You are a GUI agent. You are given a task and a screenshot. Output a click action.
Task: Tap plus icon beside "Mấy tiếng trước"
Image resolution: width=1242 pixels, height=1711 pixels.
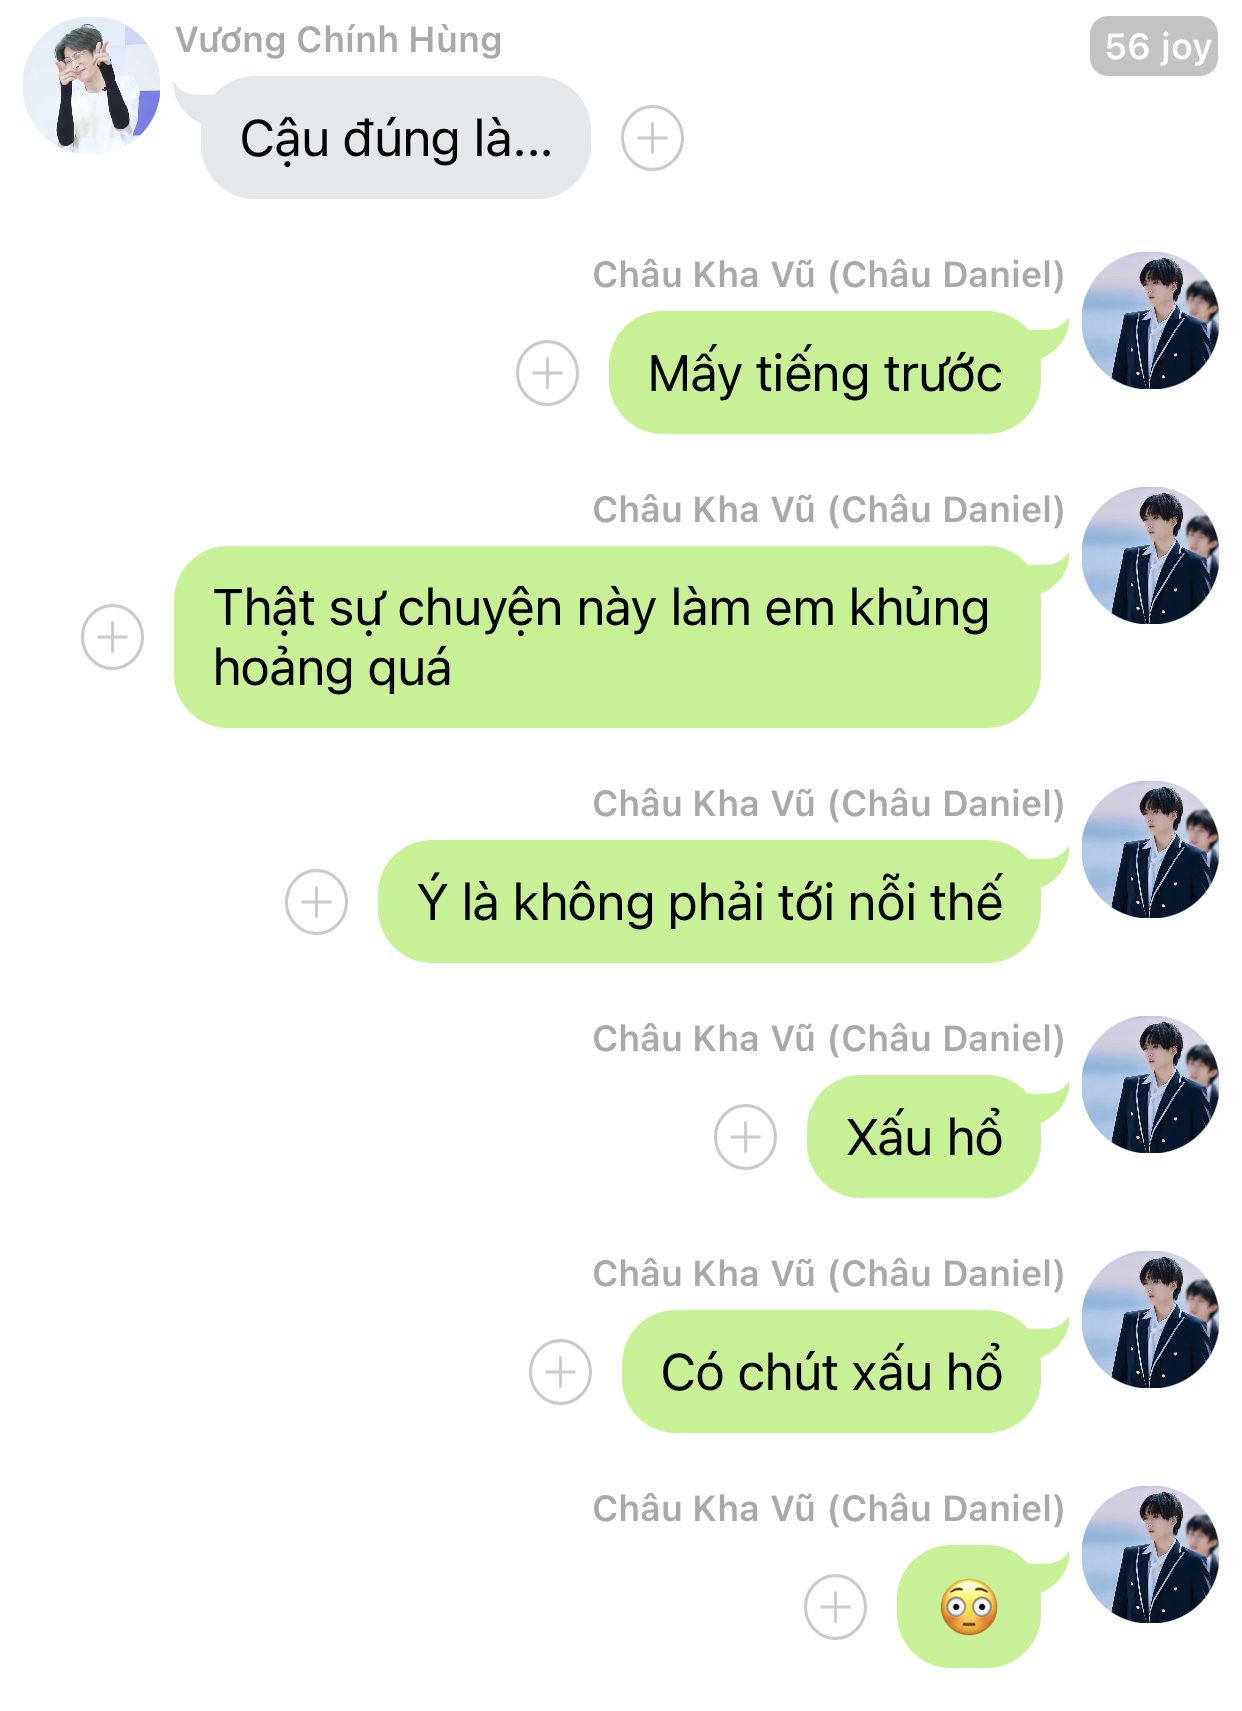547,373
